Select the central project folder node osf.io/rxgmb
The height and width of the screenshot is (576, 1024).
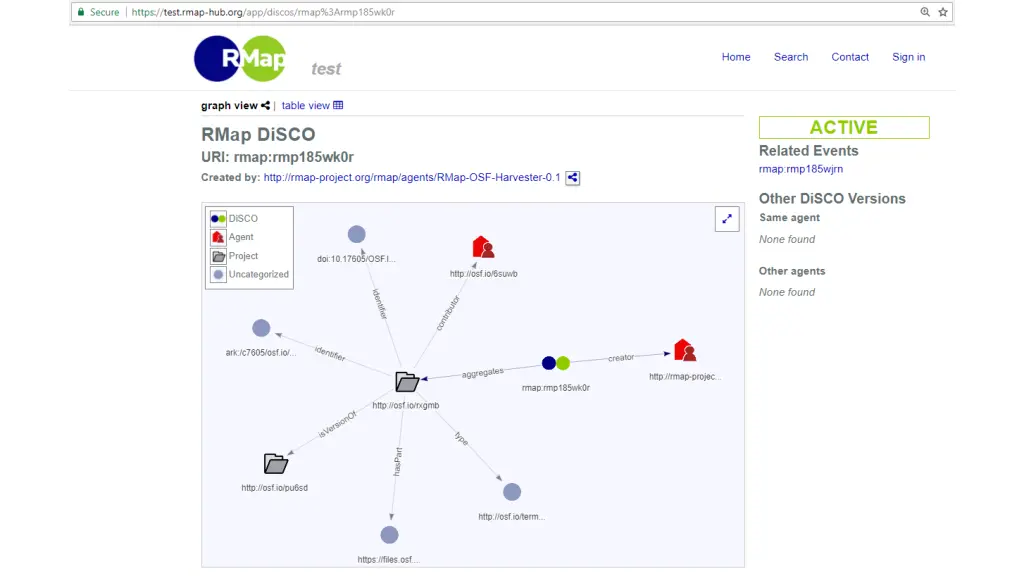(407, 381)
